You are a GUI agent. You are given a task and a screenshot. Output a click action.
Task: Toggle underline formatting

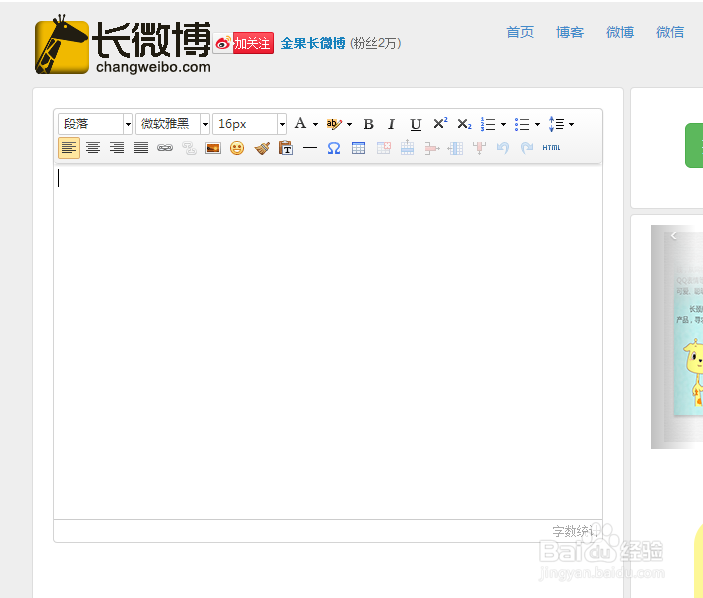(x=416, y=124)
